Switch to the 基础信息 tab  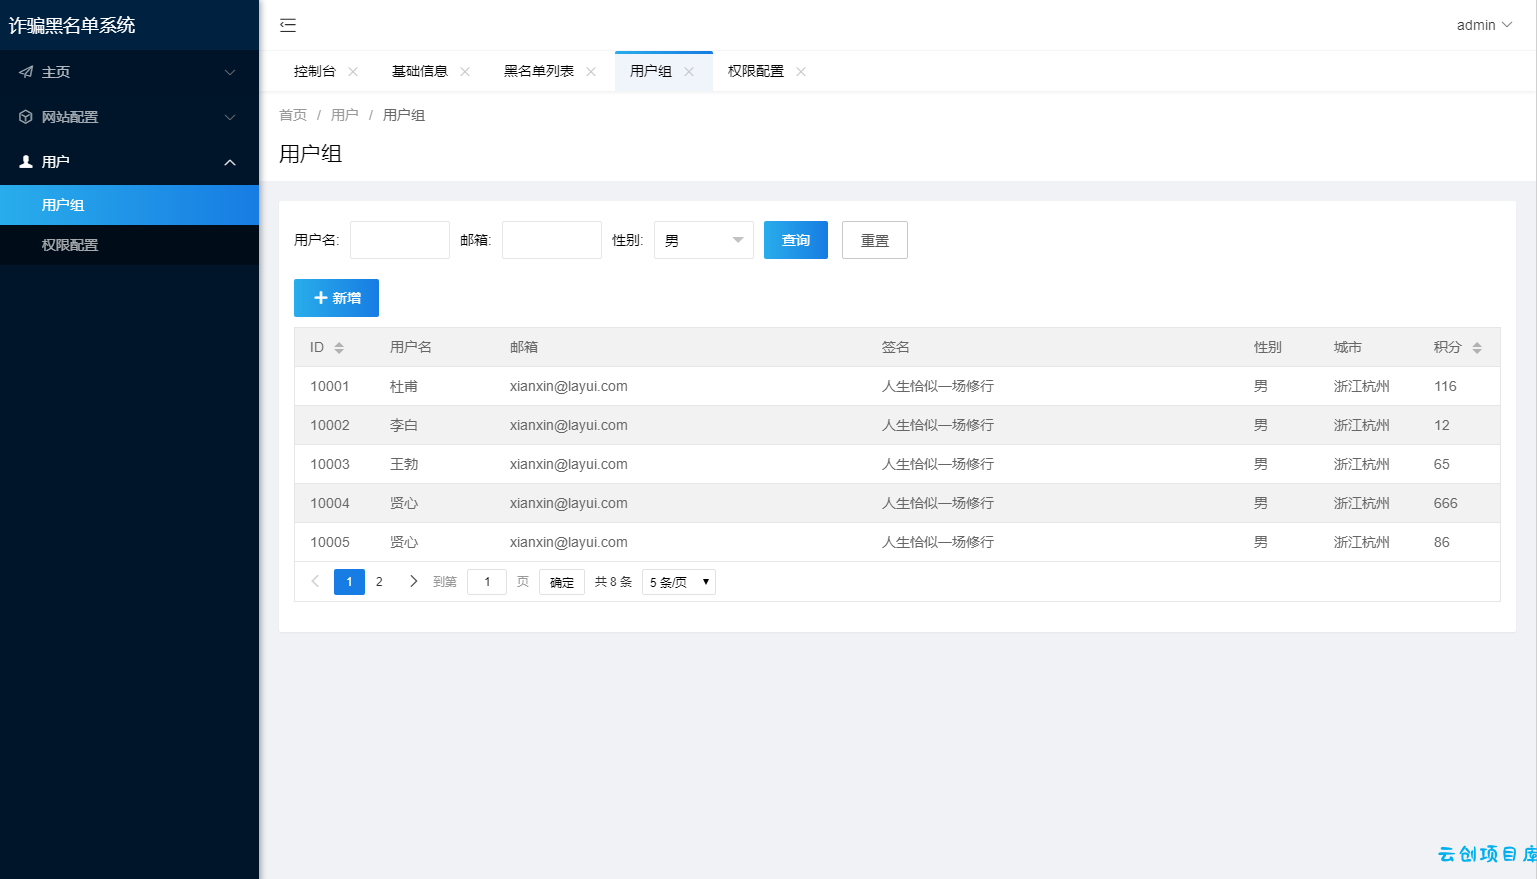(x=420, y=71)
